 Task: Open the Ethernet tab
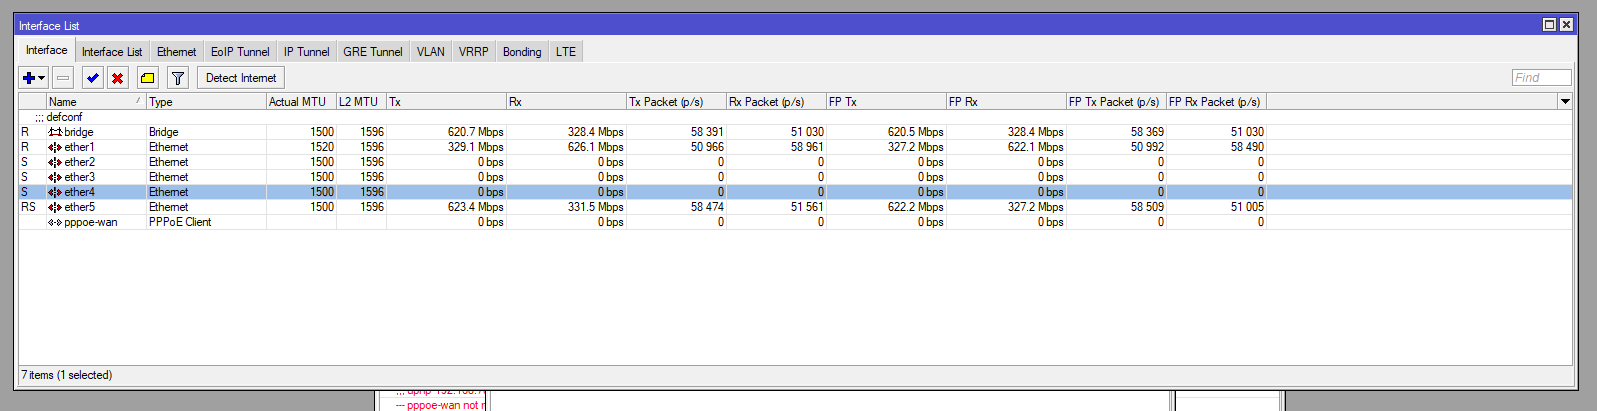177,52
